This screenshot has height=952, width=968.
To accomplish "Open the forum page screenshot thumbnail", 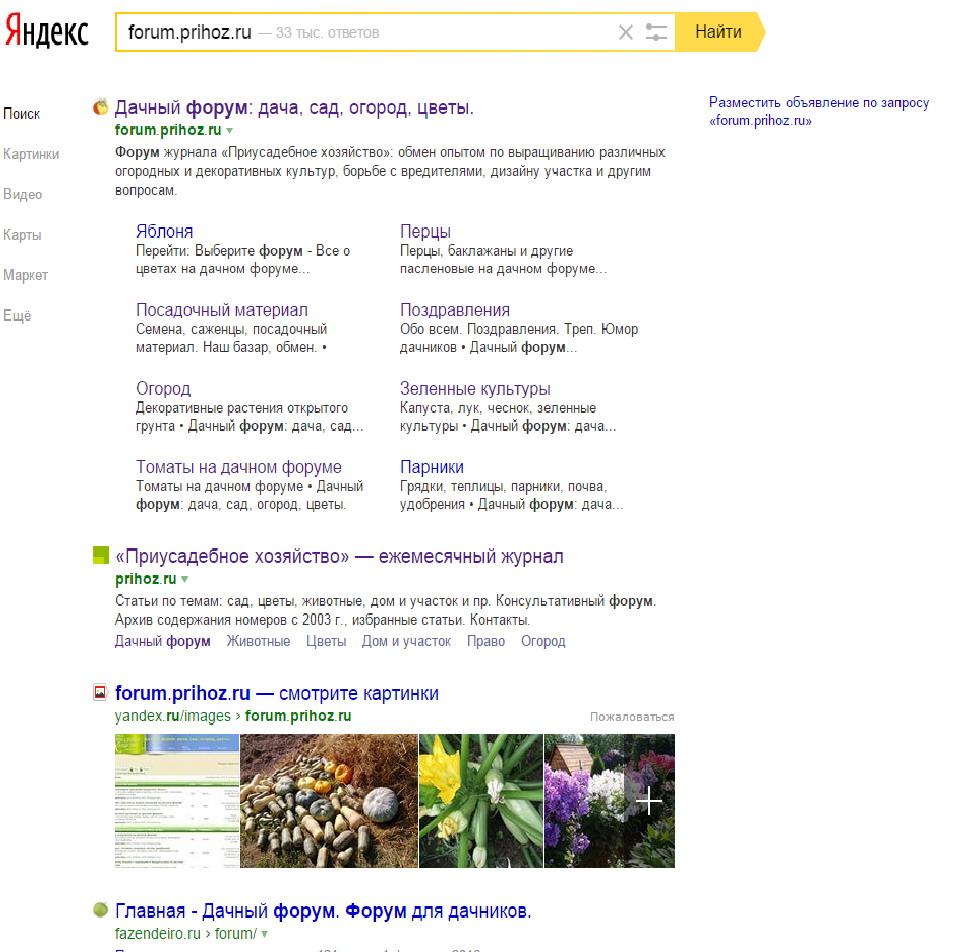I will click(x=177, y=801).
